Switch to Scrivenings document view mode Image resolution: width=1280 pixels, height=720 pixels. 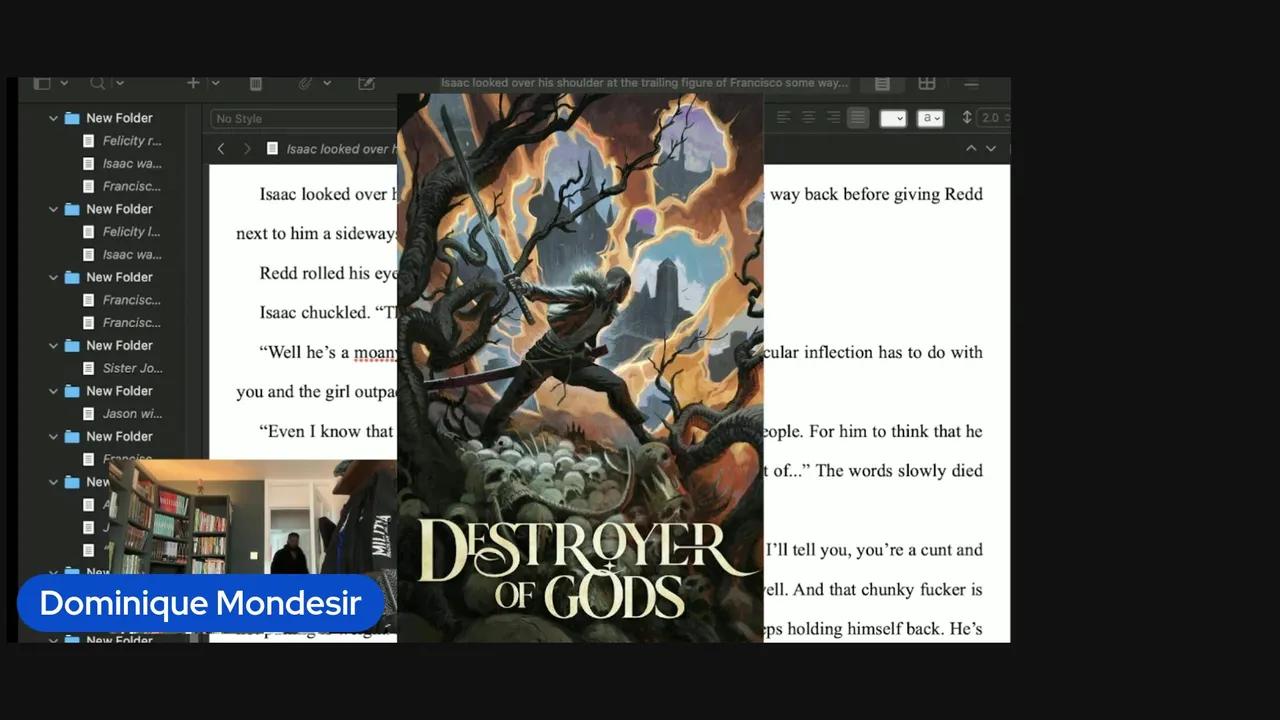882,84
